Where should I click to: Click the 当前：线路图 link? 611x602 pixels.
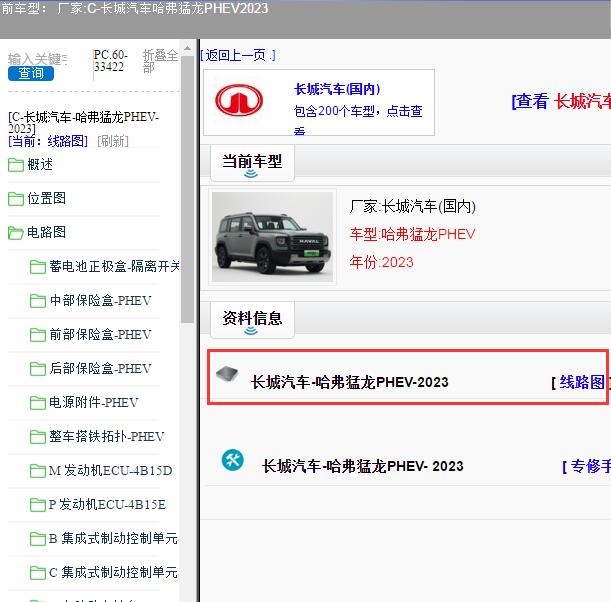coord(48,141)
